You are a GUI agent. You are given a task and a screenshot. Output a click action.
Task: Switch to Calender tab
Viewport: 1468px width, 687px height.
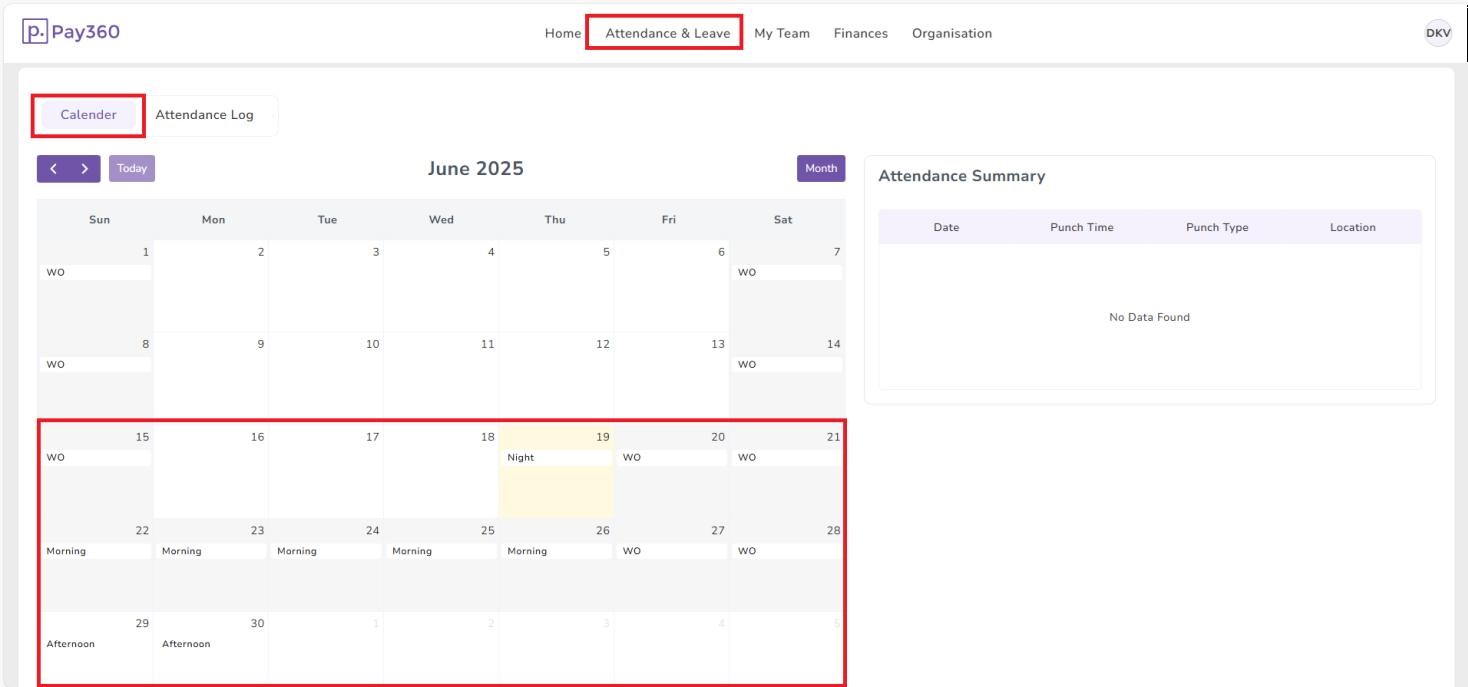(88, 115)
